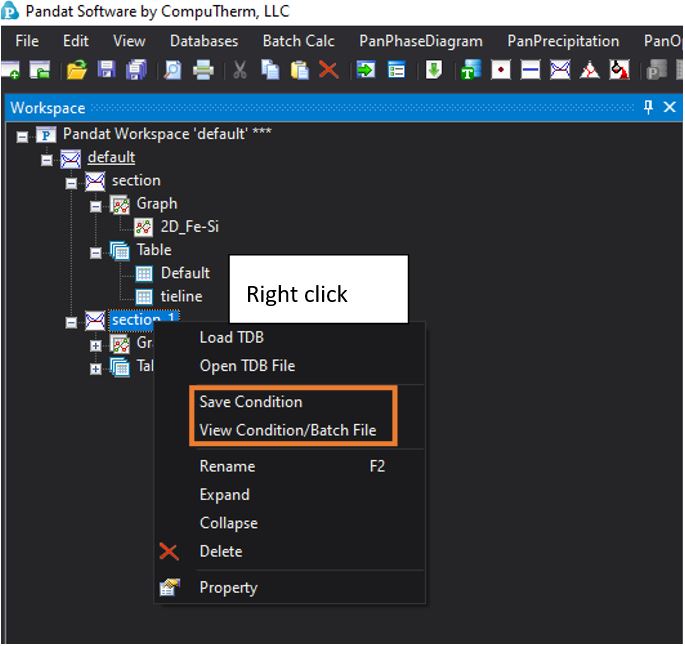This screenshot has width=685, height=646.
Task: Select the liquidus projection icon
Action: click(x=590, y=70)
